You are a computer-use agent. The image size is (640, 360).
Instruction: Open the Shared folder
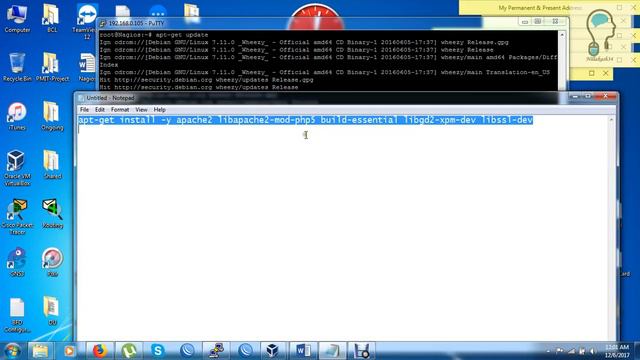pyautogui.click(x=52, y=165)
